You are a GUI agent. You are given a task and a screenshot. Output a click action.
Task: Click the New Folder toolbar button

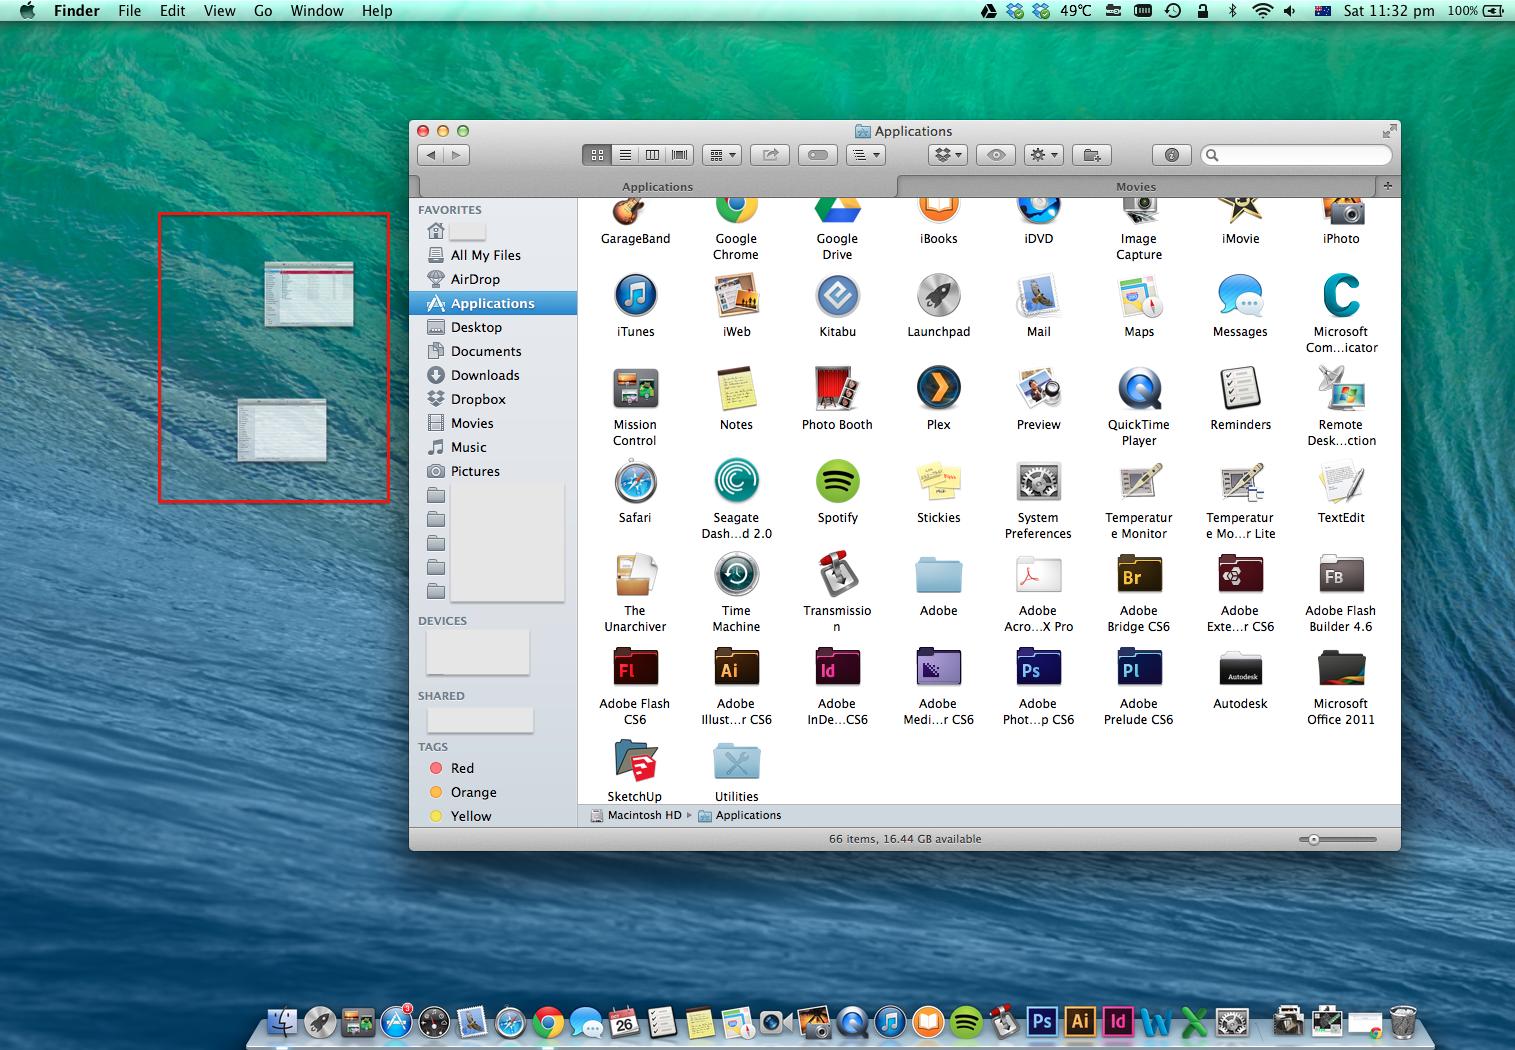[1092, 155]
